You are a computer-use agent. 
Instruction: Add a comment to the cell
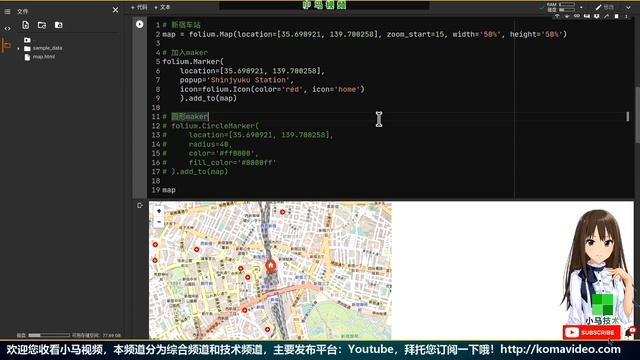pyautogui.click(x=587, y=16)
